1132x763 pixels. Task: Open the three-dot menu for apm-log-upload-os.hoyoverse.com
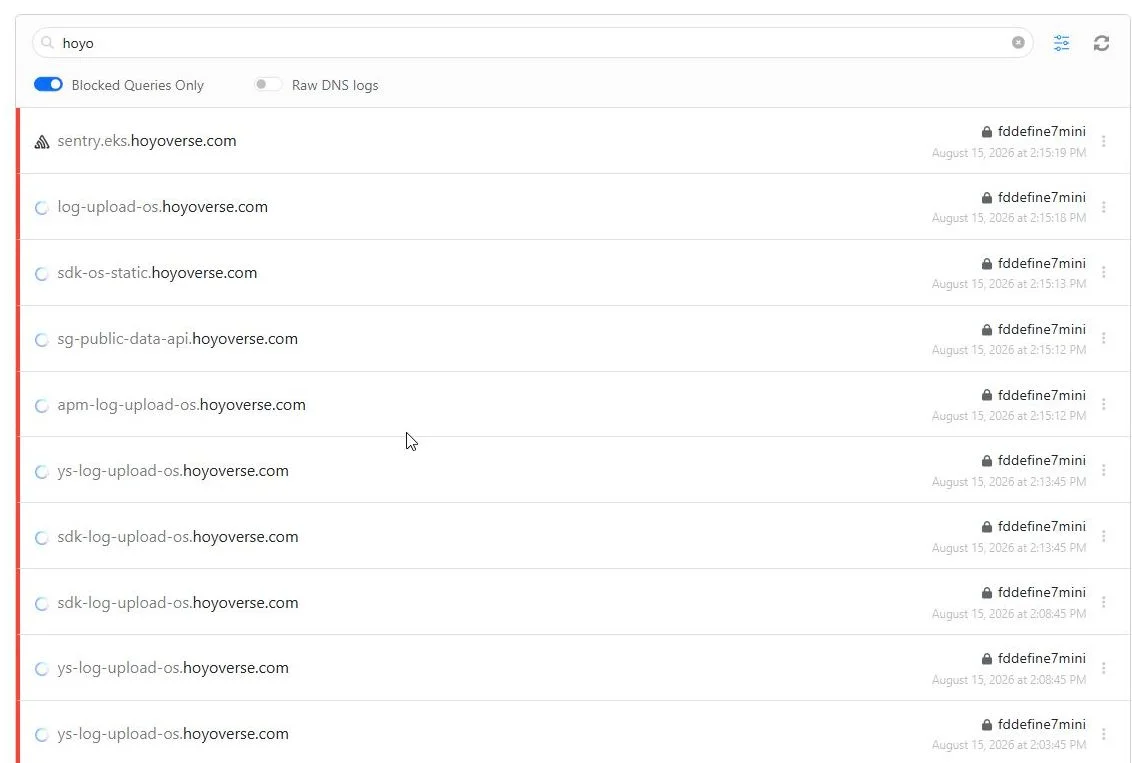tap(1103, 404)
